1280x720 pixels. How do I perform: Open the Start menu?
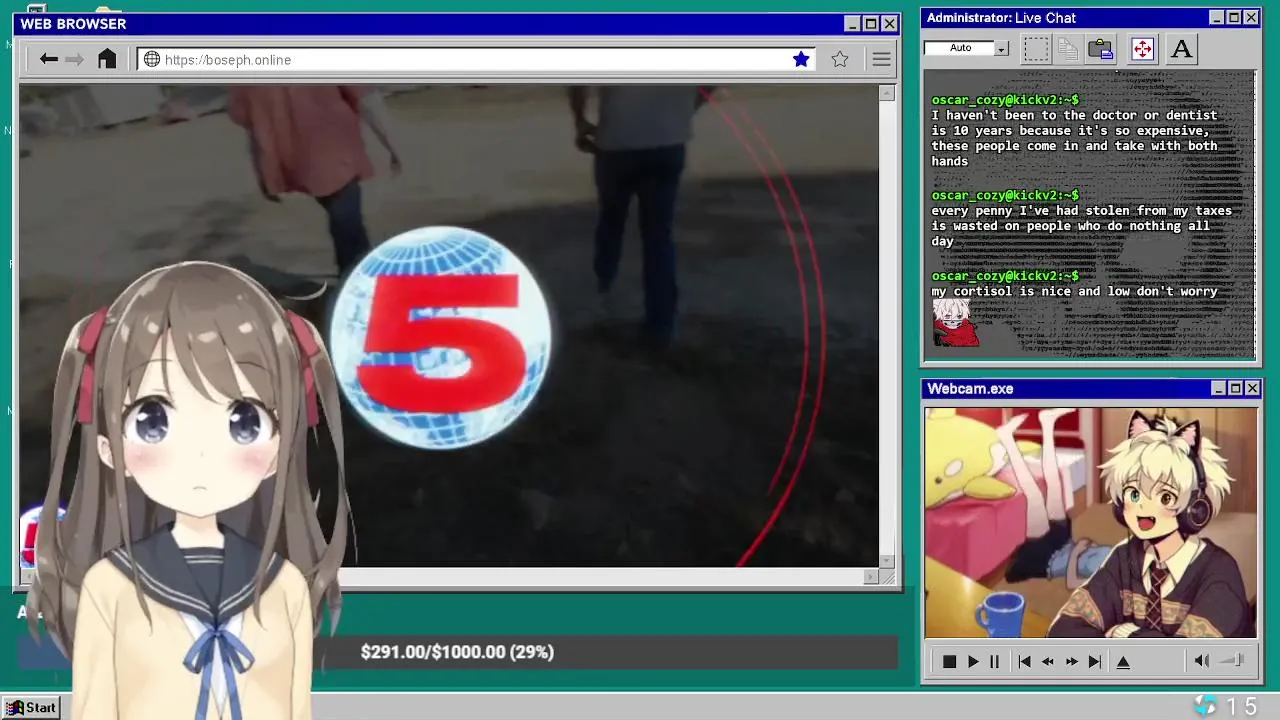click(x=31, y=707)
